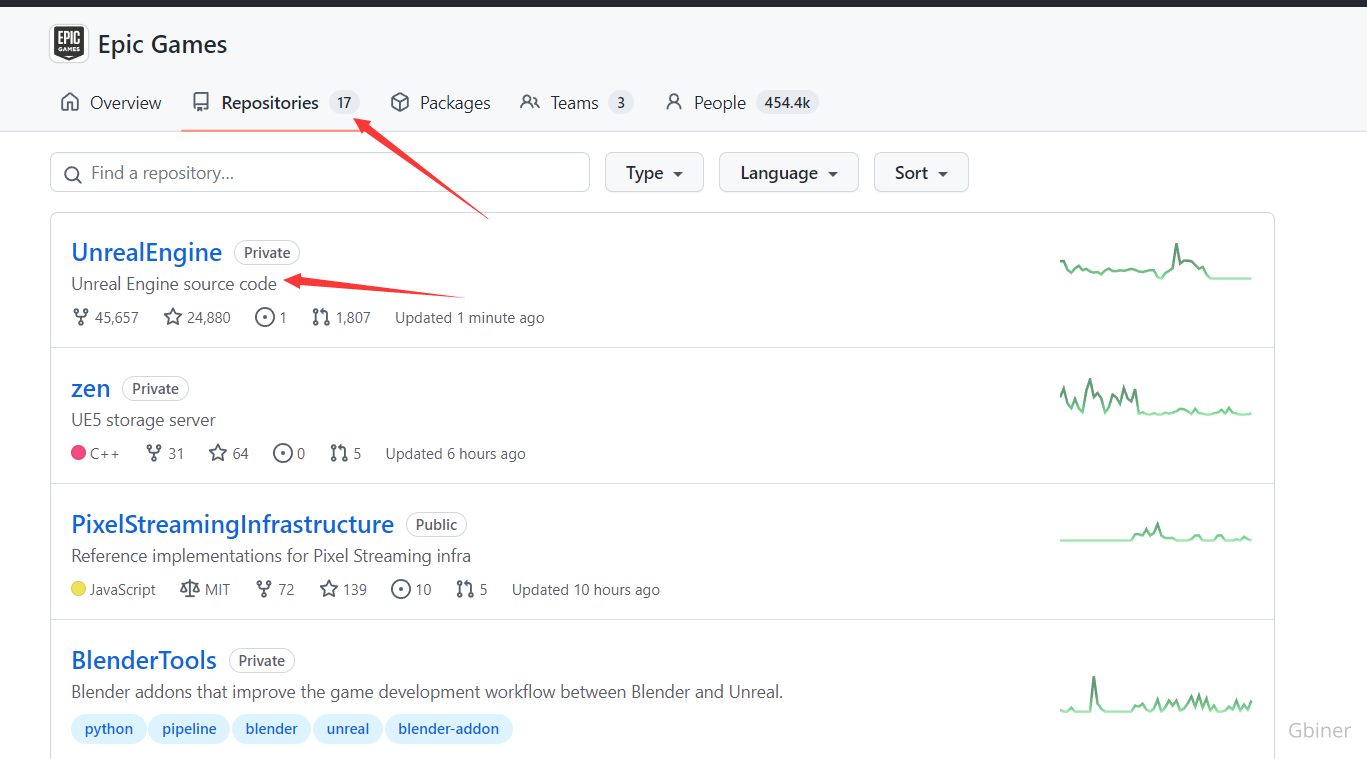Screen dimensions: 1367x759
Task: Select the blender-addon topic tag
Action: point(448,729)
